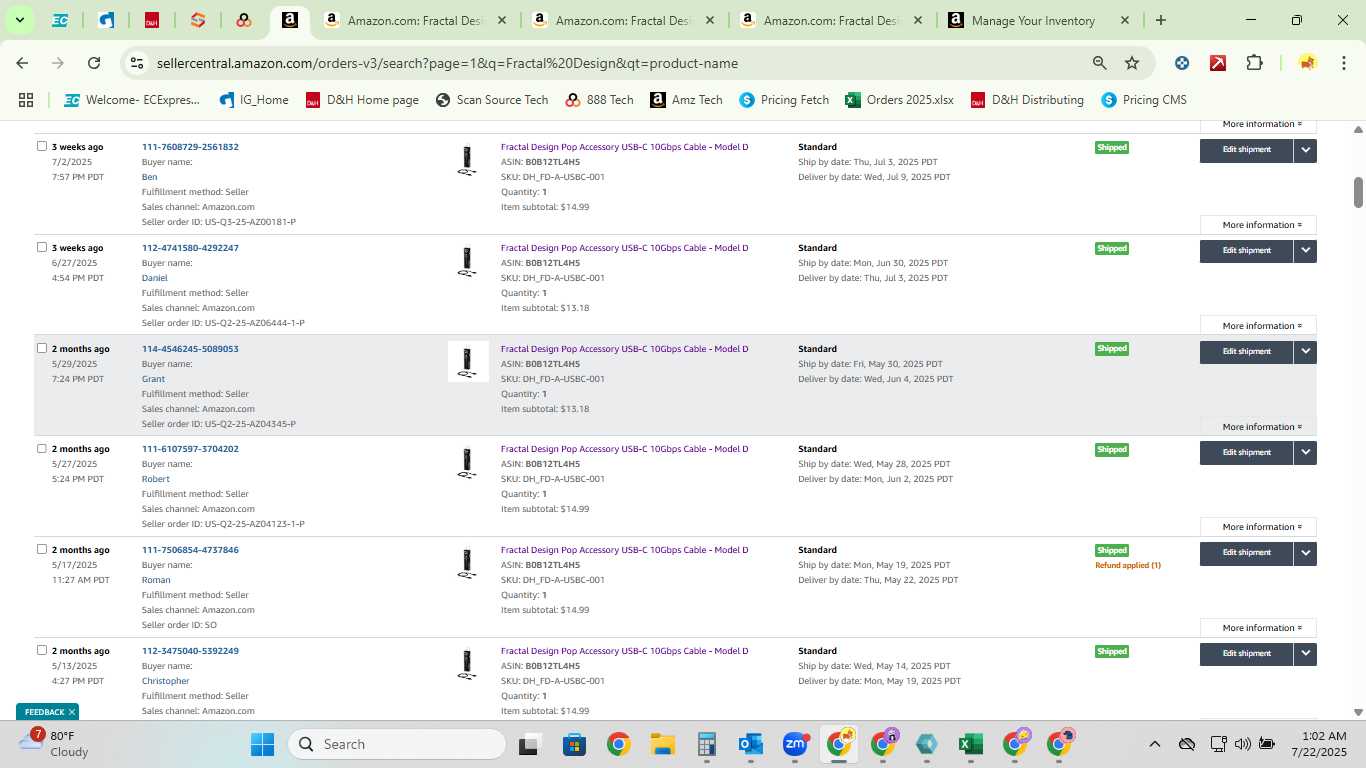Open order 111-7608729-2561832 details
1366x768 pixels.
190,147
